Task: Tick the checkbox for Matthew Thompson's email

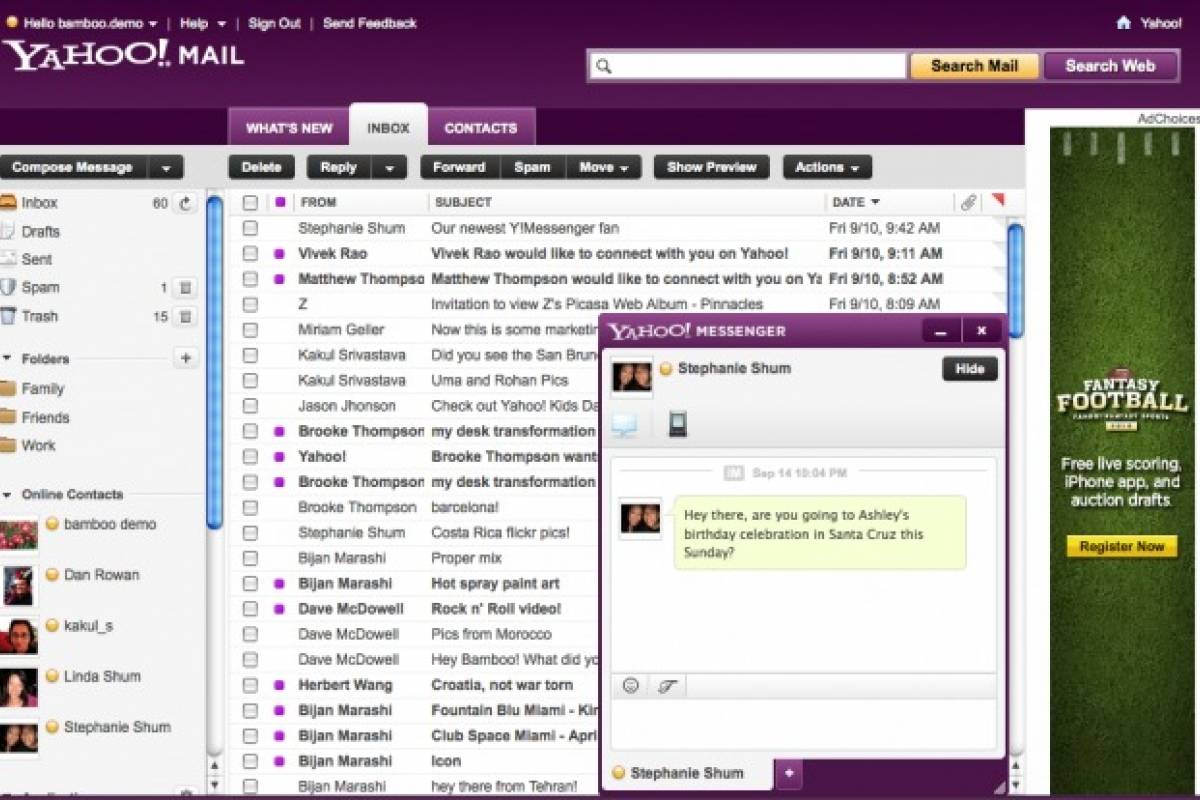Action: coord(250,279)
